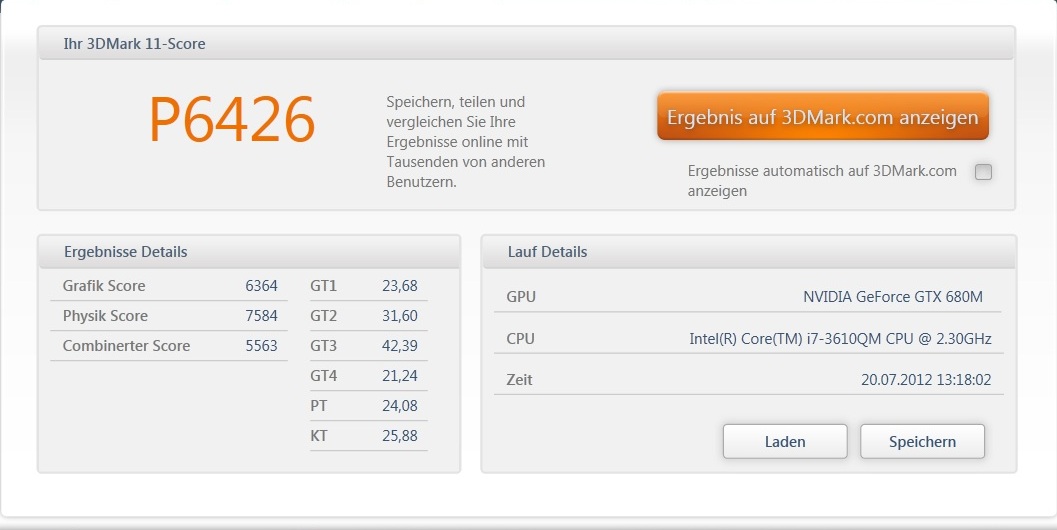Select the P6426 score text
The height and width of the screenshot is (530, 1057).
[x=232, y=120]
